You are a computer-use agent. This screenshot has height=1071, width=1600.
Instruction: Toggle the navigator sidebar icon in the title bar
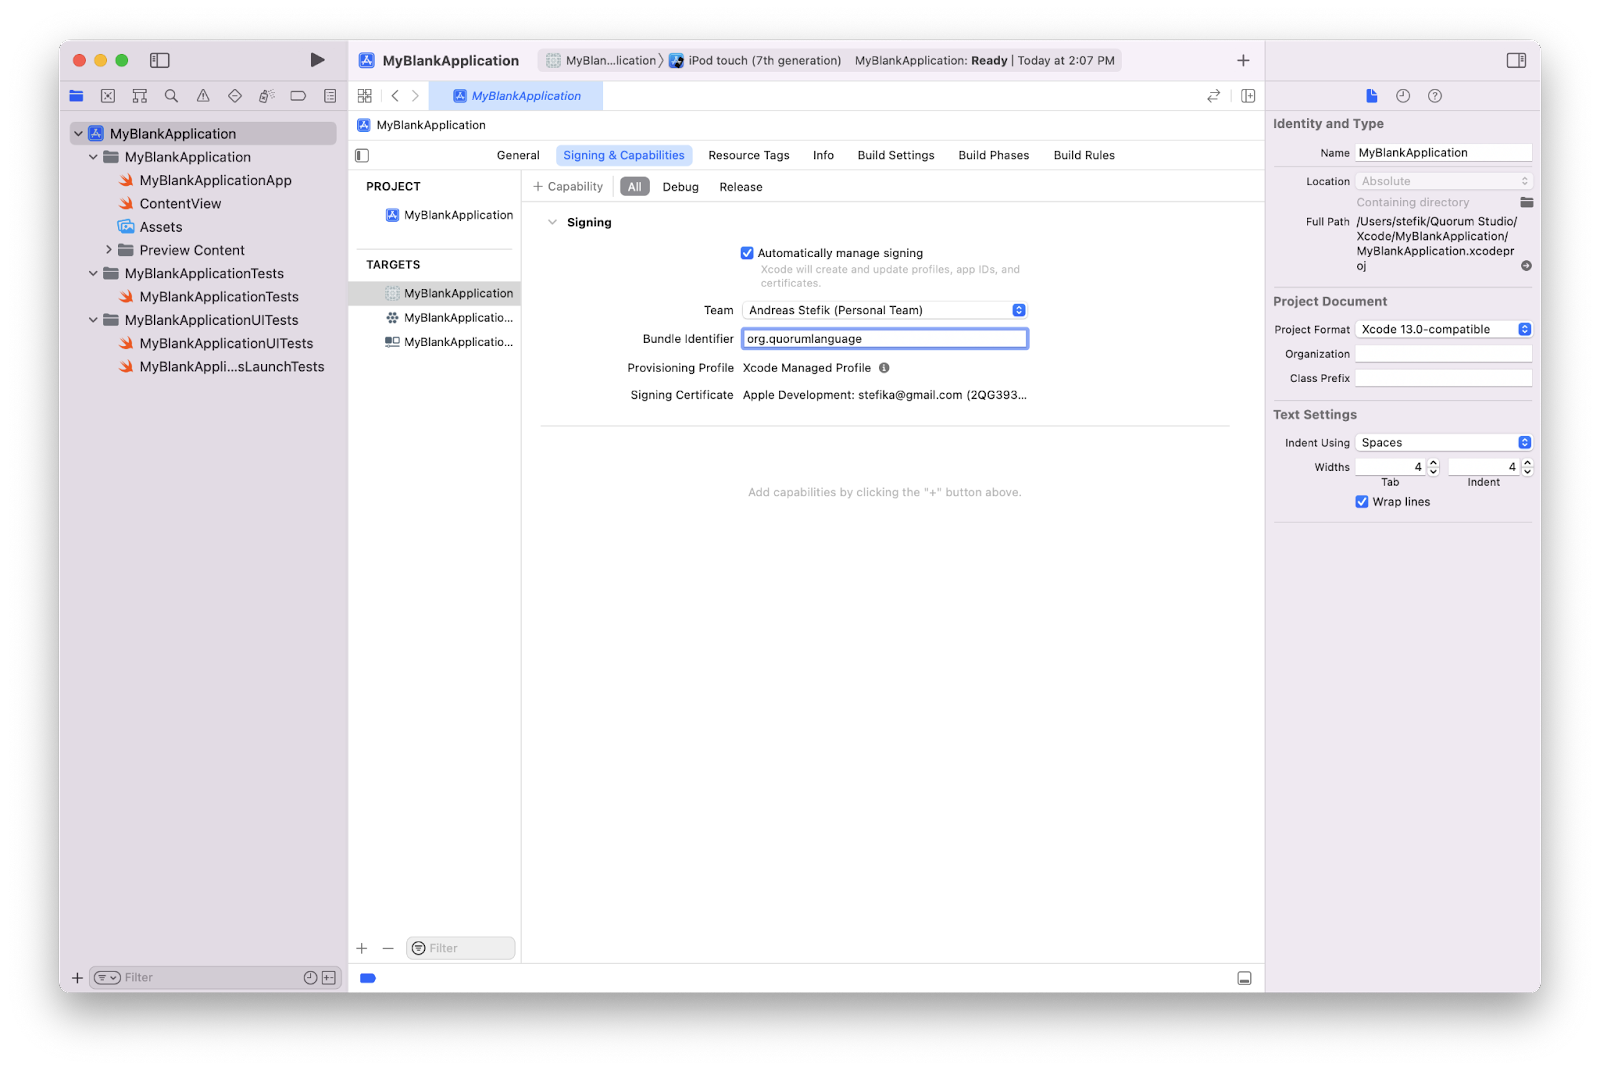[x=160, y=60]
